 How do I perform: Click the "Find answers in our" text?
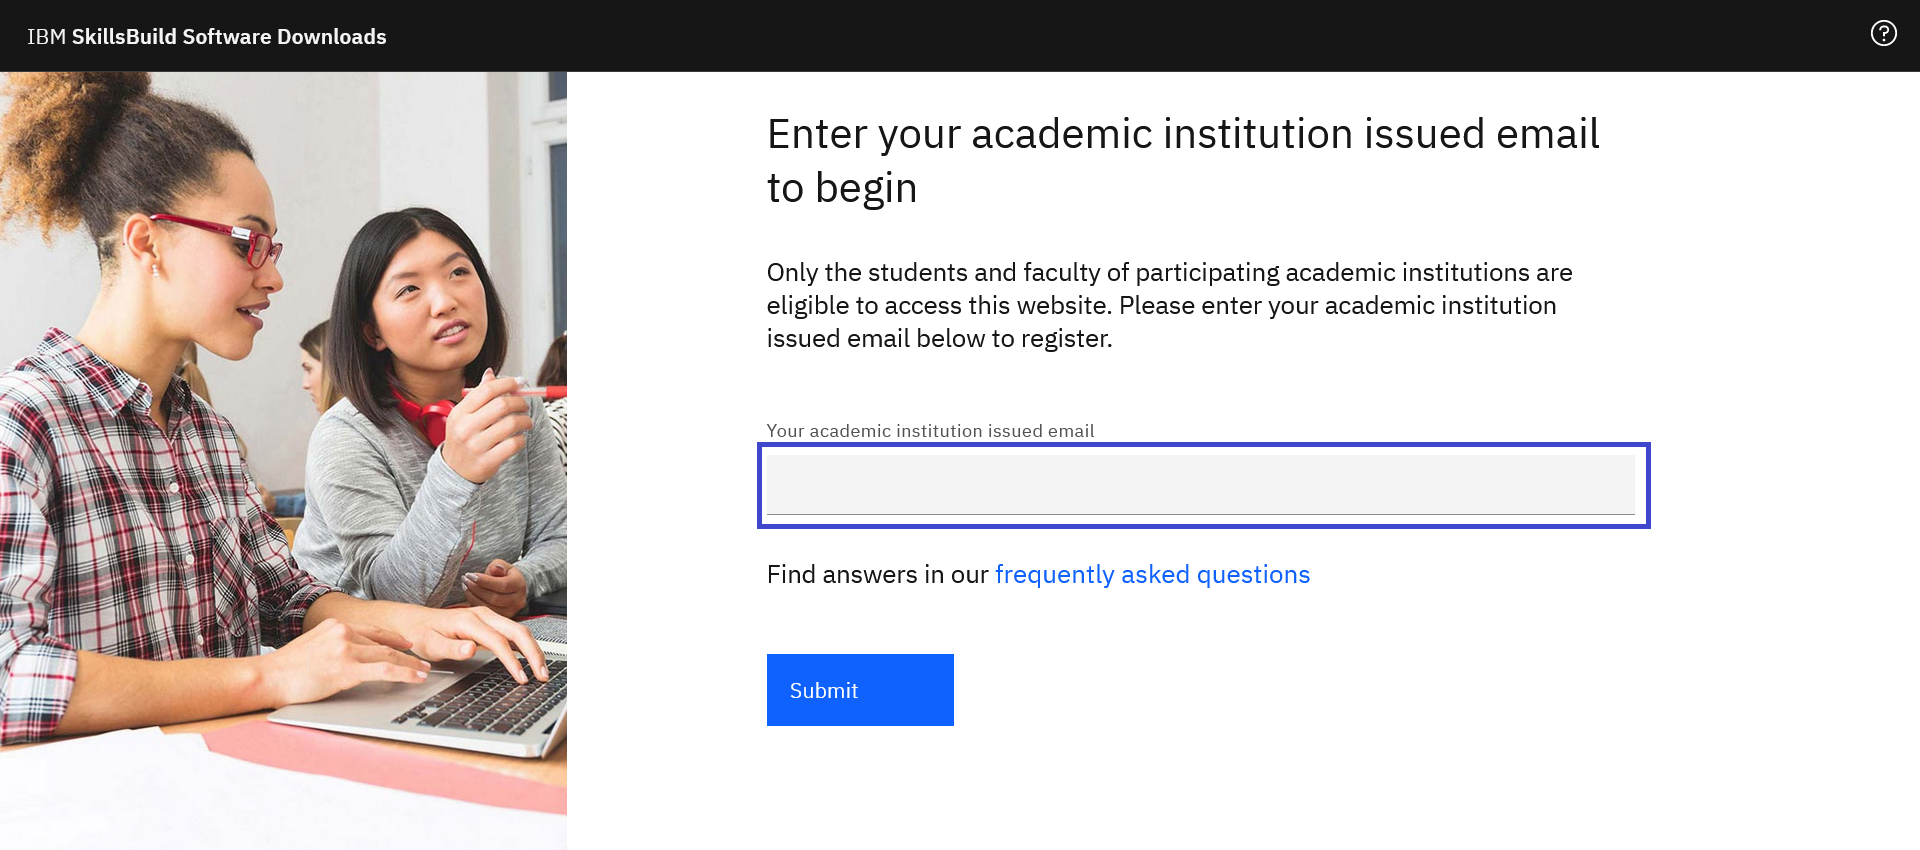pos(877,575)
